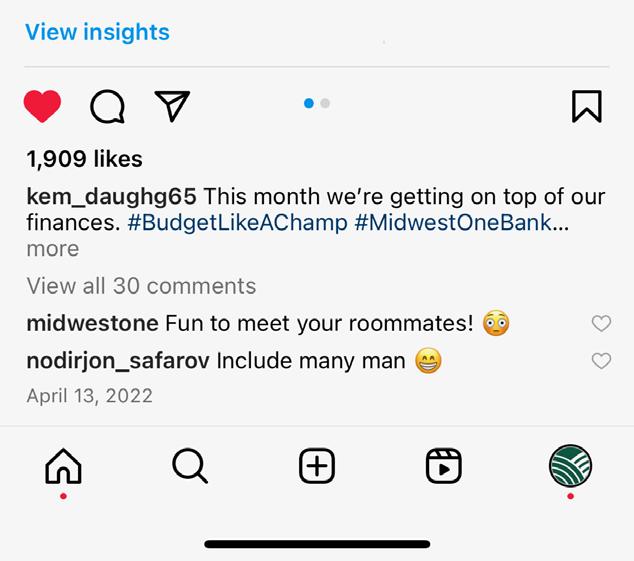
Task: Open profile tab with green avatar
Action: tap(570, 465)
